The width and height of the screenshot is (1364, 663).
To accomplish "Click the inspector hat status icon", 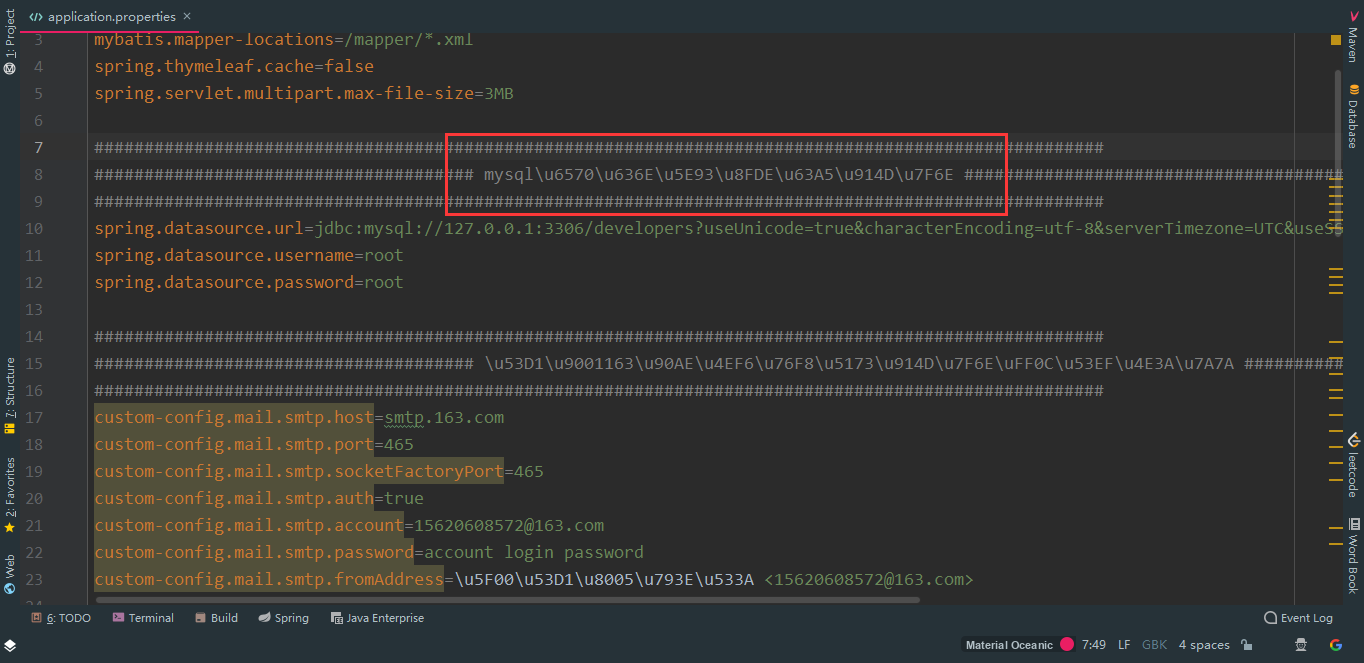I will [1301, 645].
